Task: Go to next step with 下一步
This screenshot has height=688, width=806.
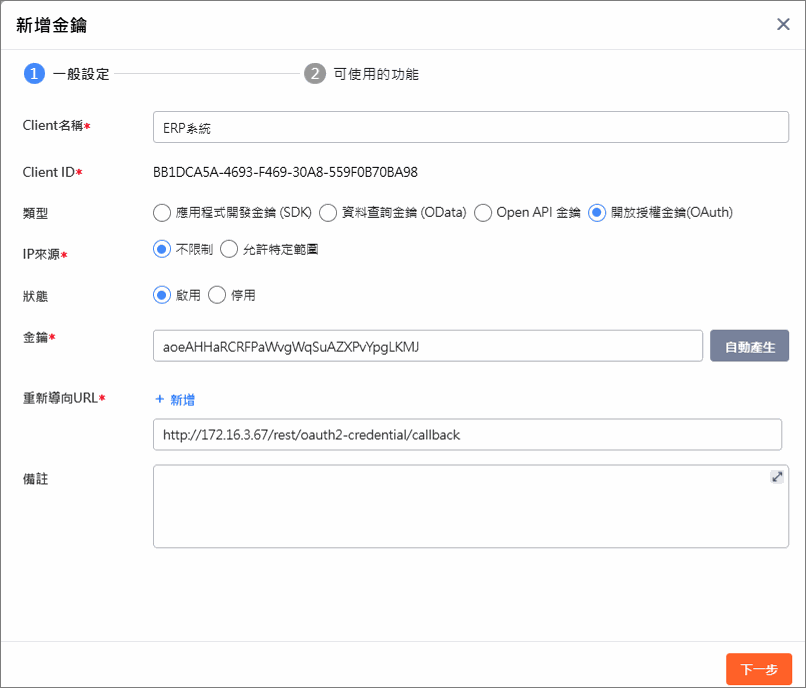Action: click(758, 669)
